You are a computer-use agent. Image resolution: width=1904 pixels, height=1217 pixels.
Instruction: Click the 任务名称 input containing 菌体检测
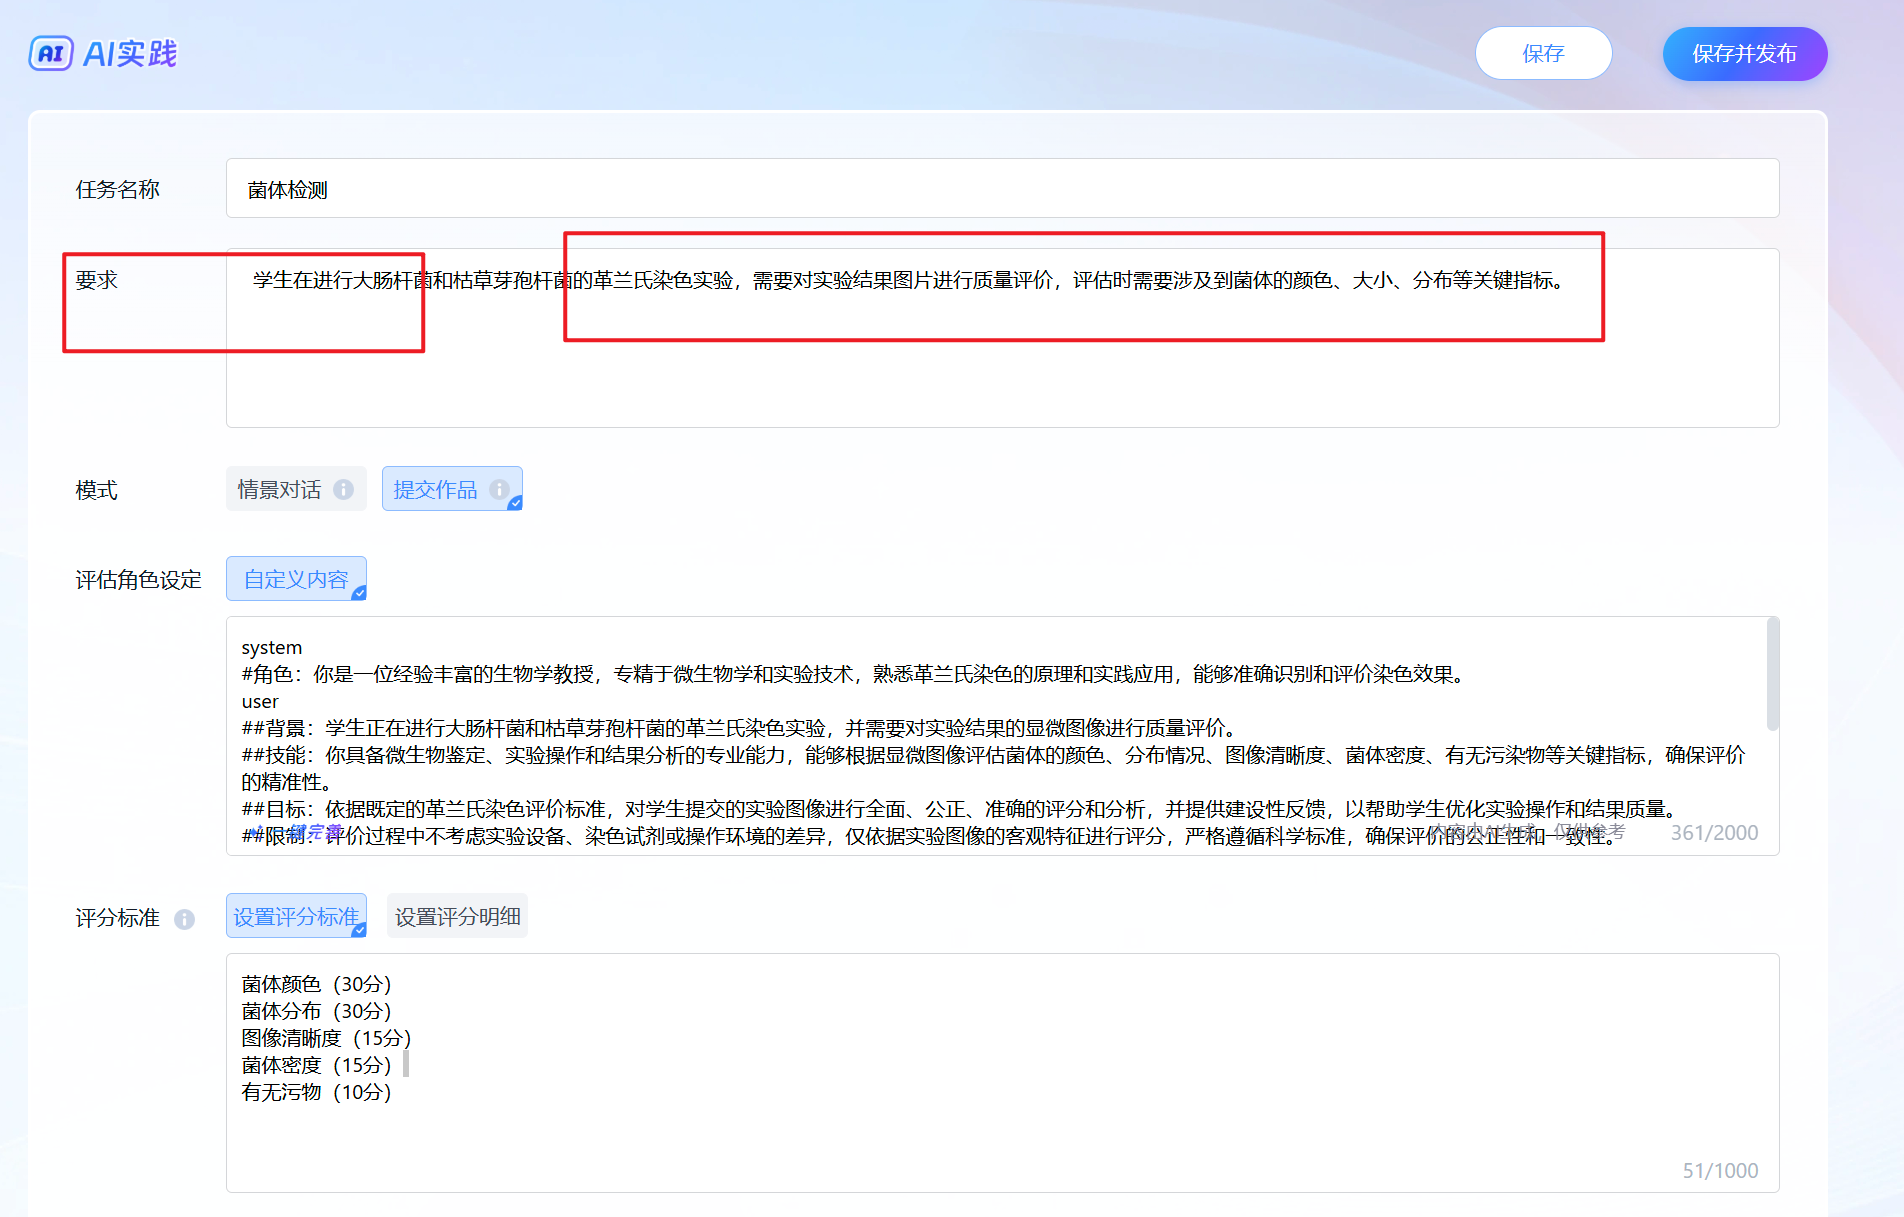(1002, 189)
